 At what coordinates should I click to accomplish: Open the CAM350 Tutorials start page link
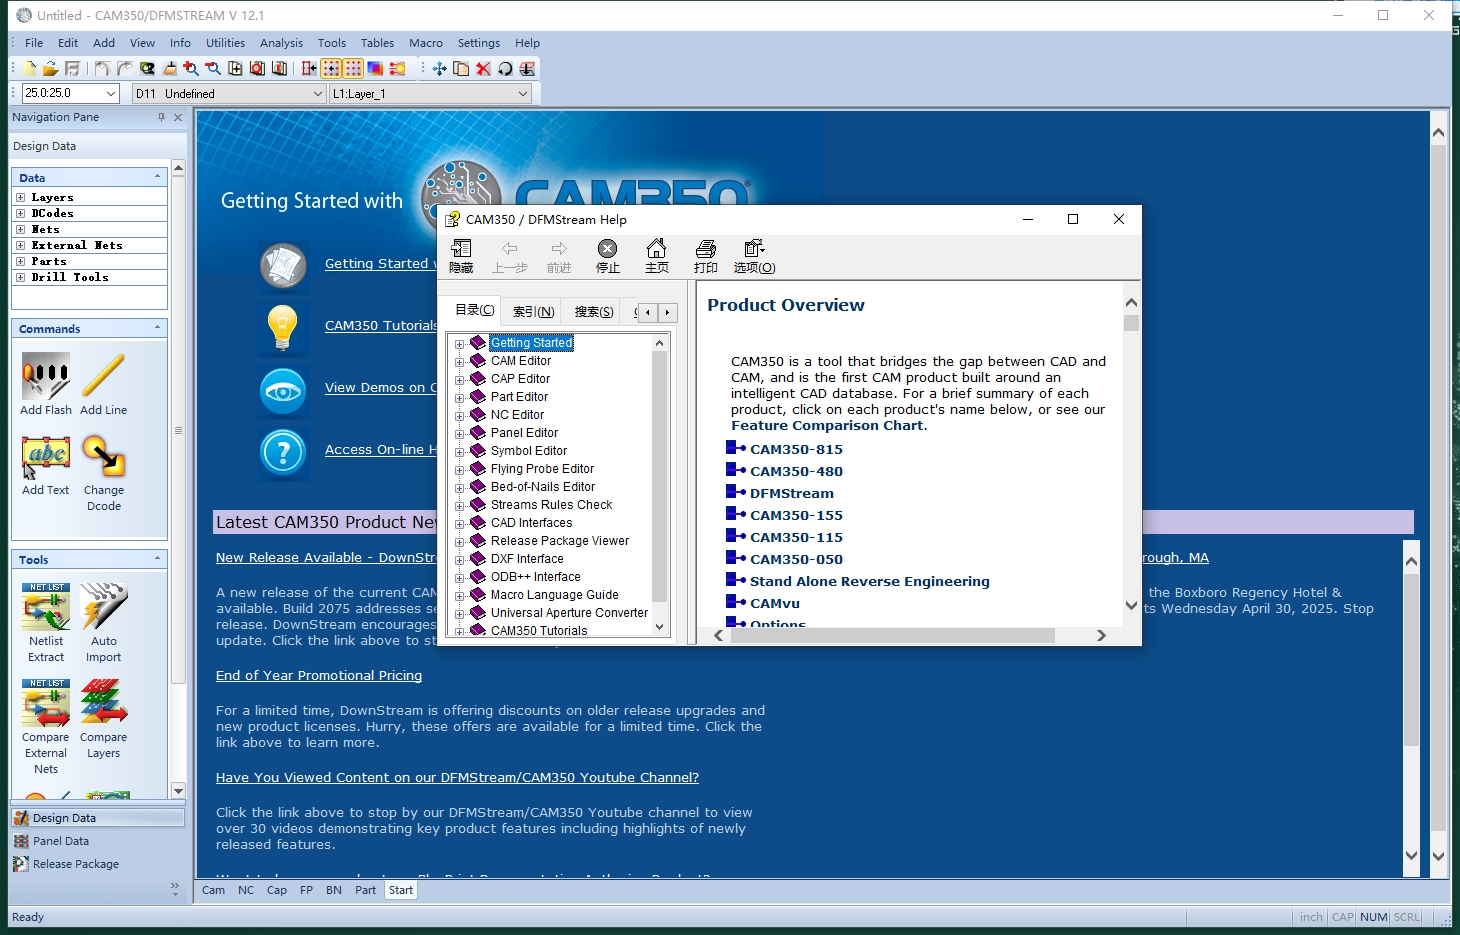tap(380, 325)
